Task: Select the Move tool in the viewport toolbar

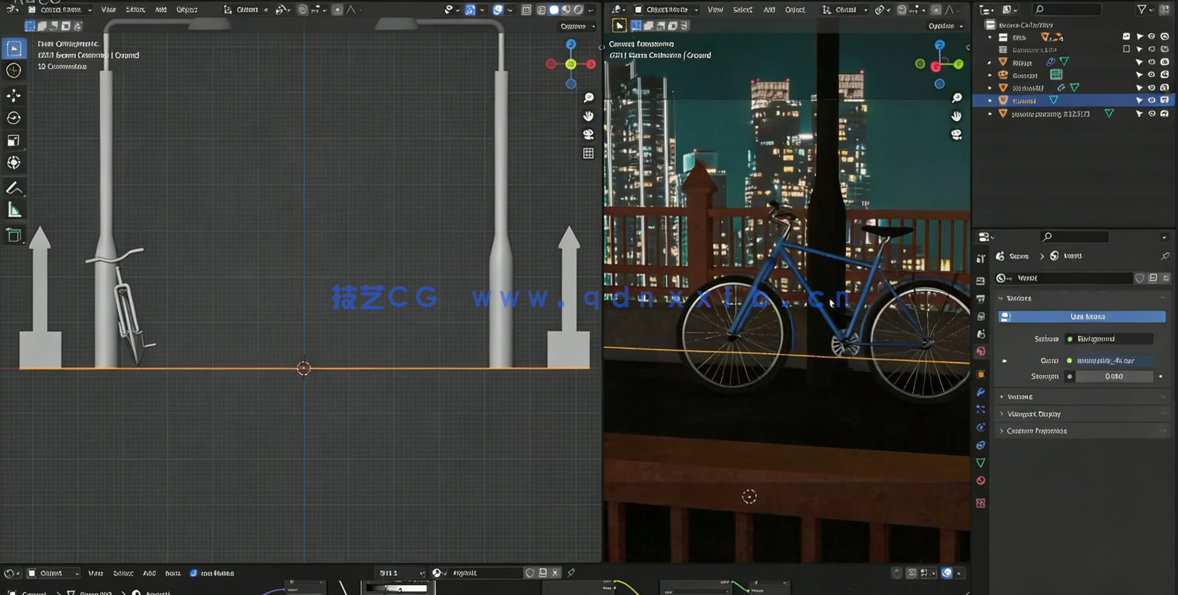Action: [x=14, y=94]
